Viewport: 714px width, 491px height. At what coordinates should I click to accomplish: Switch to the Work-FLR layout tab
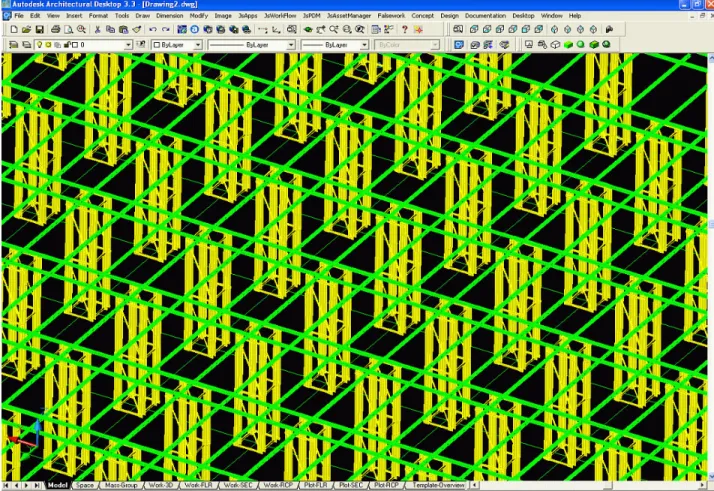[x=199, y=485]
